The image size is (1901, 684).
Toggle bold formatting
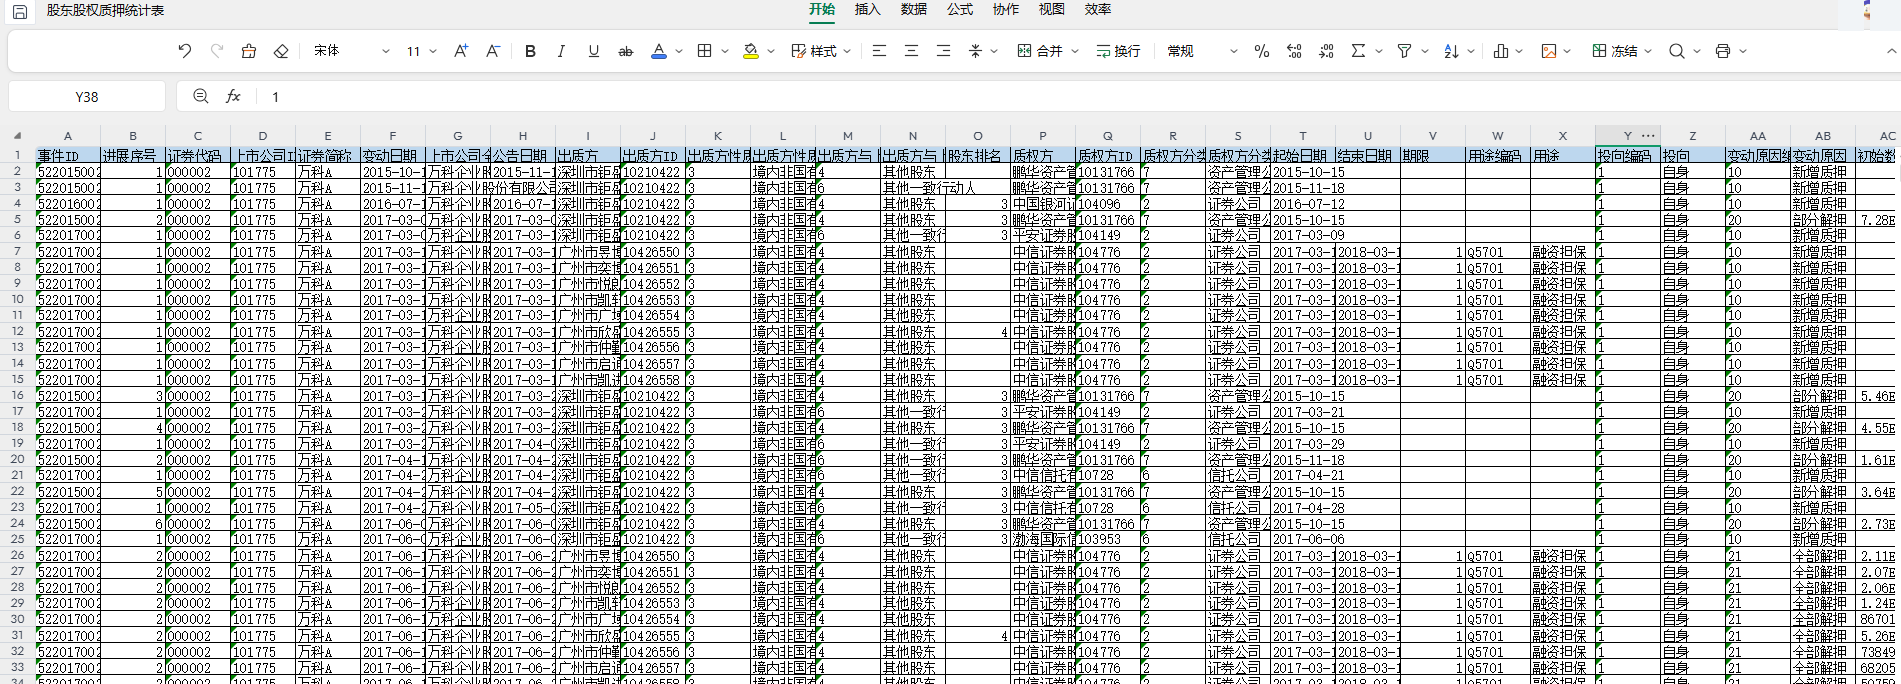[x=530, y=51]
